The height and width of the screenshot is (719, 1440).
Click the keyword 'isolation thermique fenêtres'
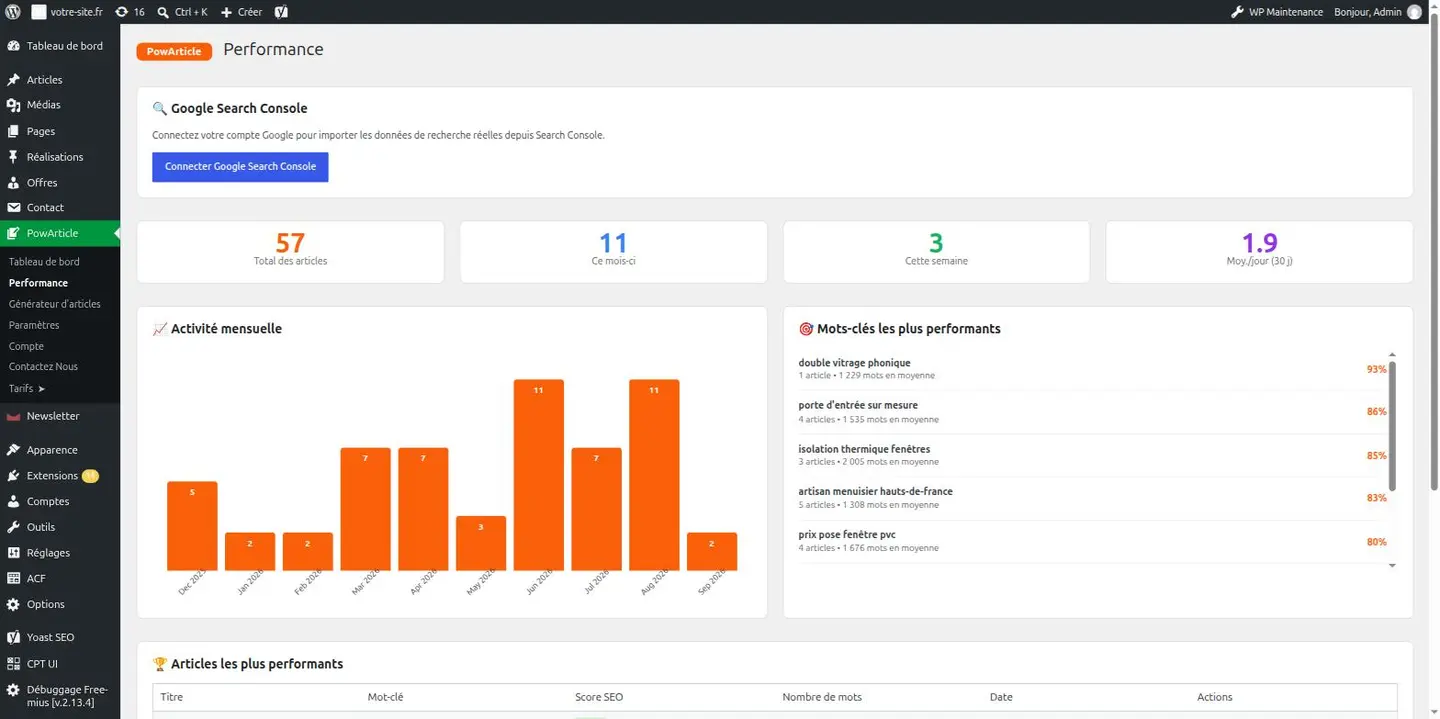tap(864, 449)
